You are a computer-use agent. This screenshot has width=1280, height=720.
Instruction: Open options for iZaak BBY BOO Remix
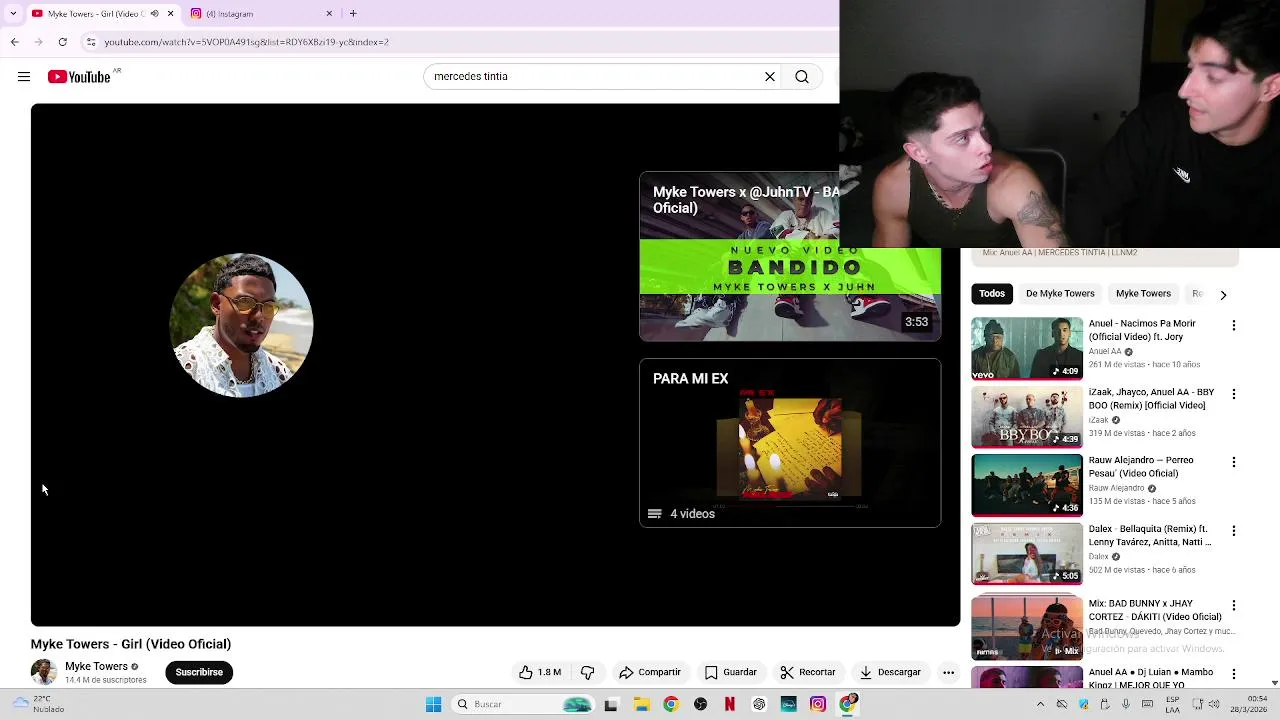point(1233,394)
